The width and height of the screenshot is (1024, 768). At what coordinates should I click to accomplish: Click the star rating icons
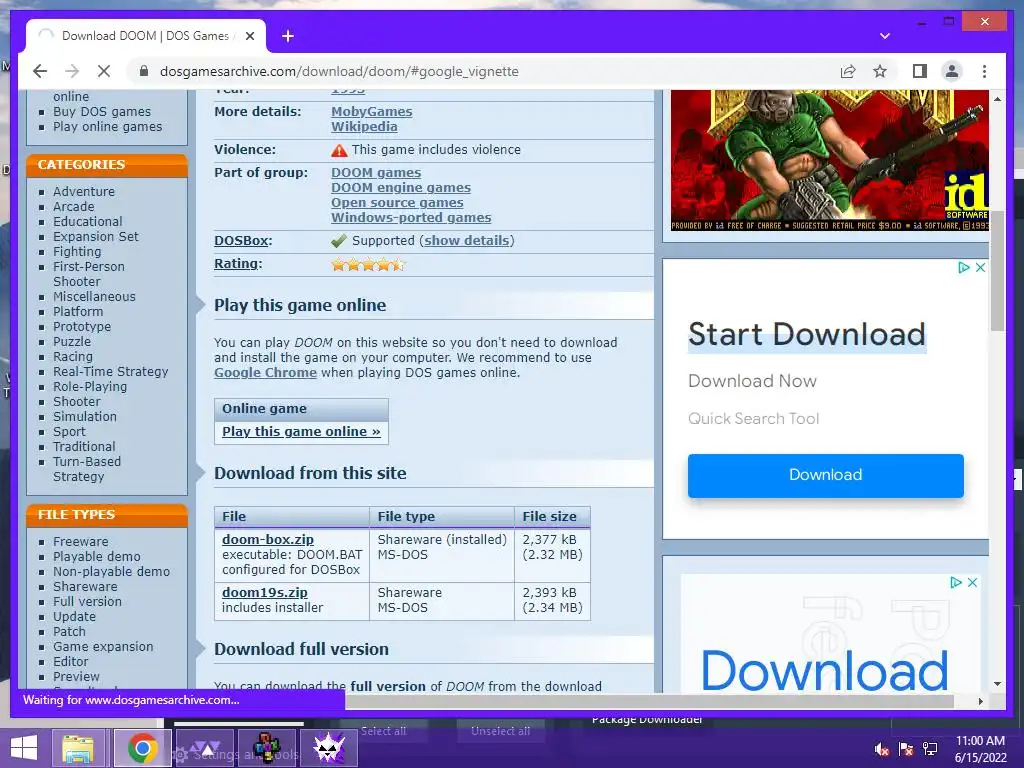(368, 264)
